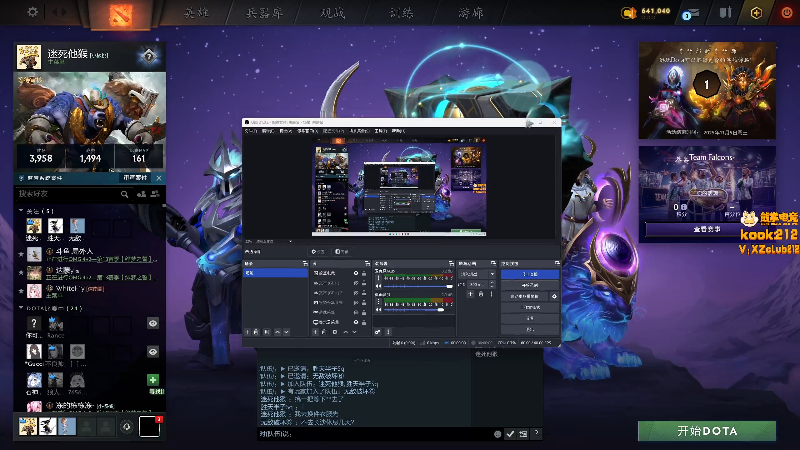The width and height of the screenshot is (800, 450).
Task: Switch to the 训练 learn tab
Action: coord(402,13)
